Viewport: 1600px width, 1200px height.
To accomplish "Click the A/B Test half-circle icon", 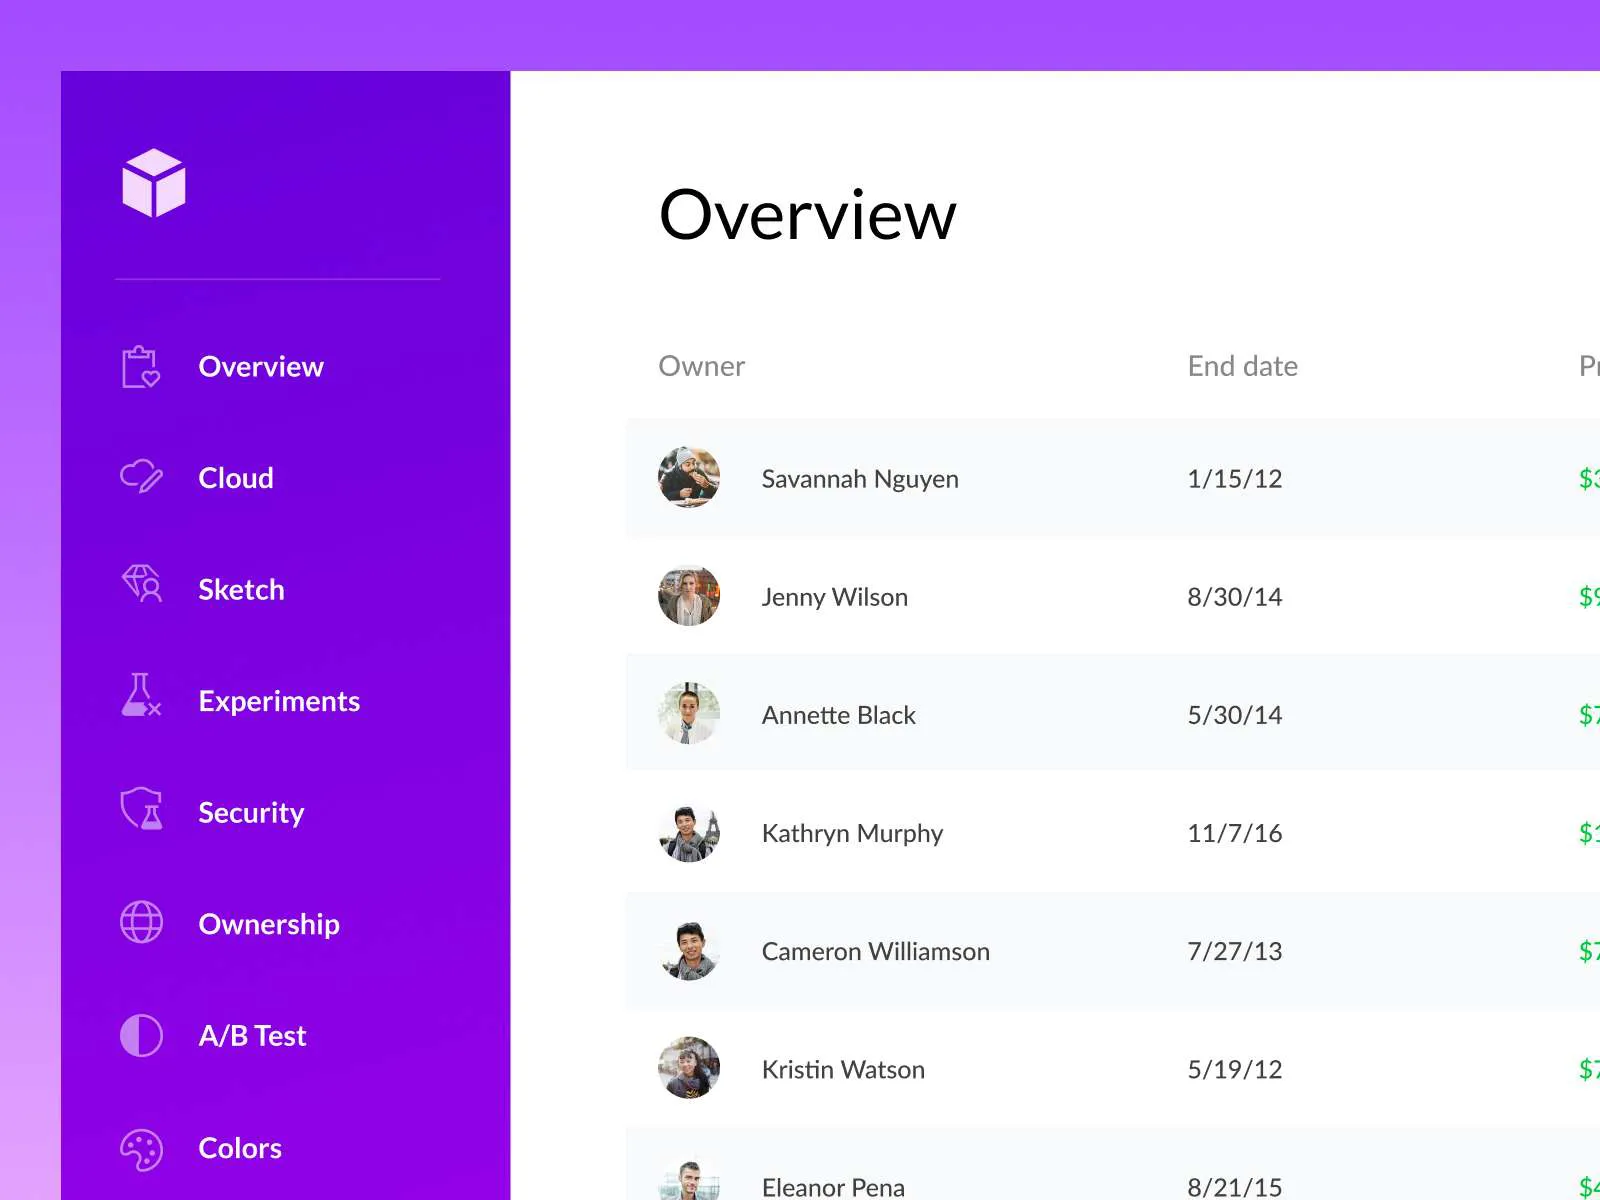I will (x=140, y=1035).
